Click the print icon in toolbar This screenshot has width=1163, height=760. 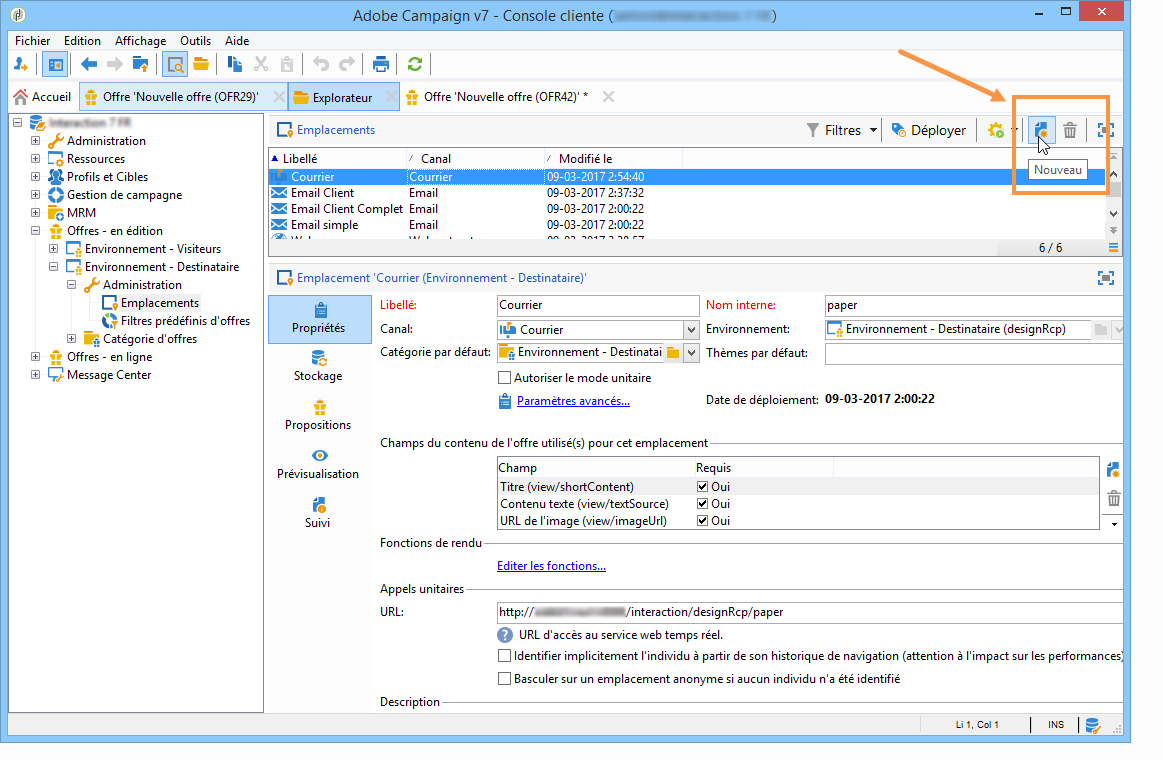(x=380, y=65)
